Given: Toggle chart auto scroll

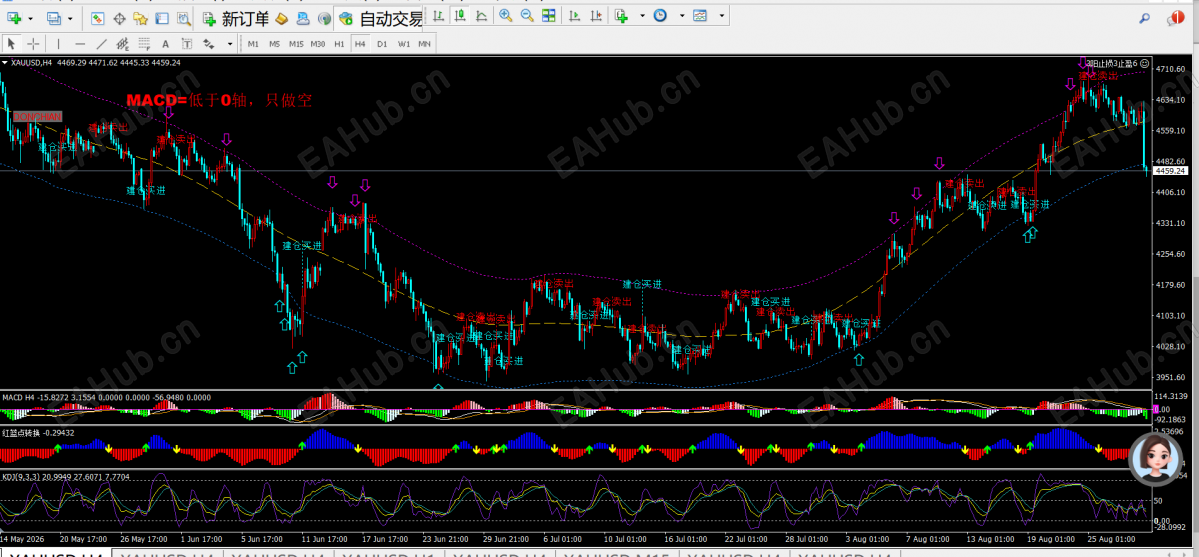Looking at the screenshot, I should pos(574,15).
